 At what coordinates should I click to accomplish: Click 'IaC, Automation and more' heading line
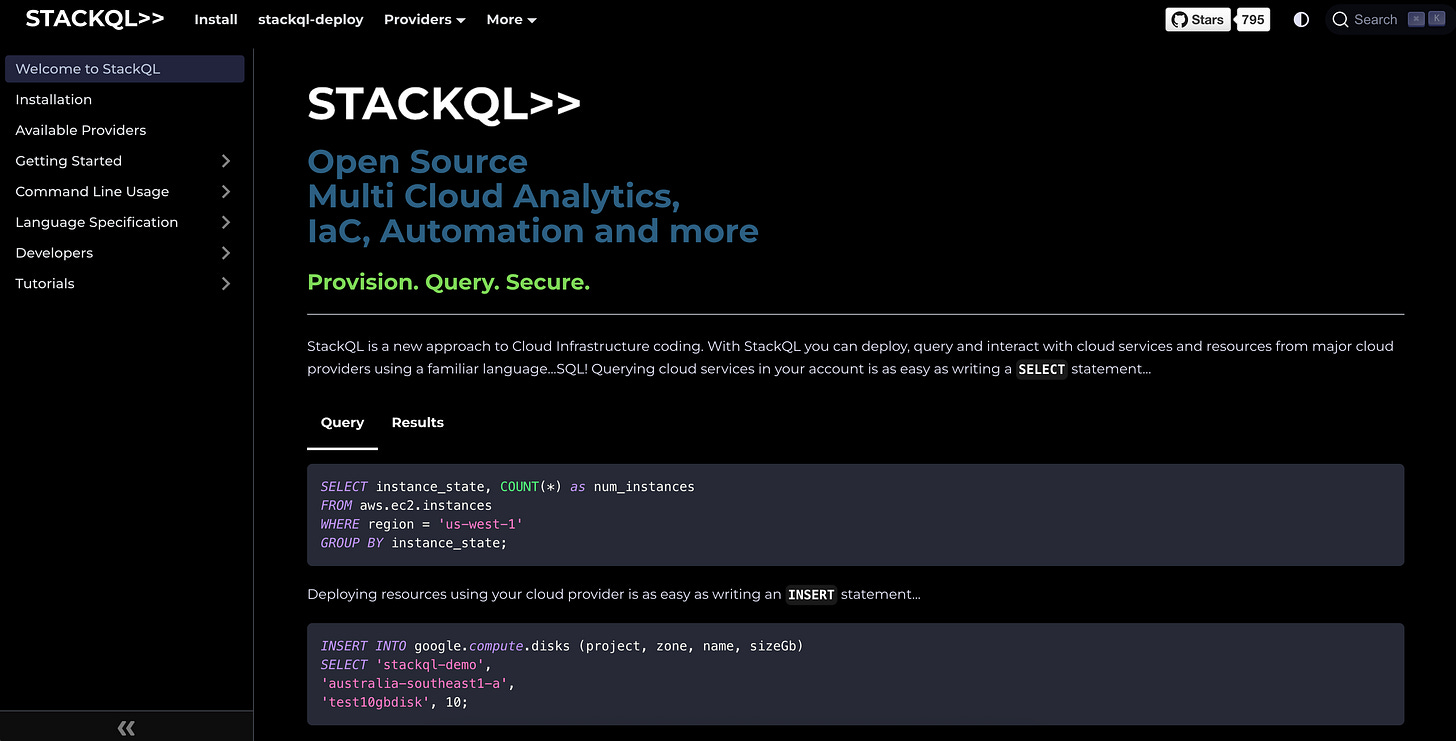(x=533, y=231)
